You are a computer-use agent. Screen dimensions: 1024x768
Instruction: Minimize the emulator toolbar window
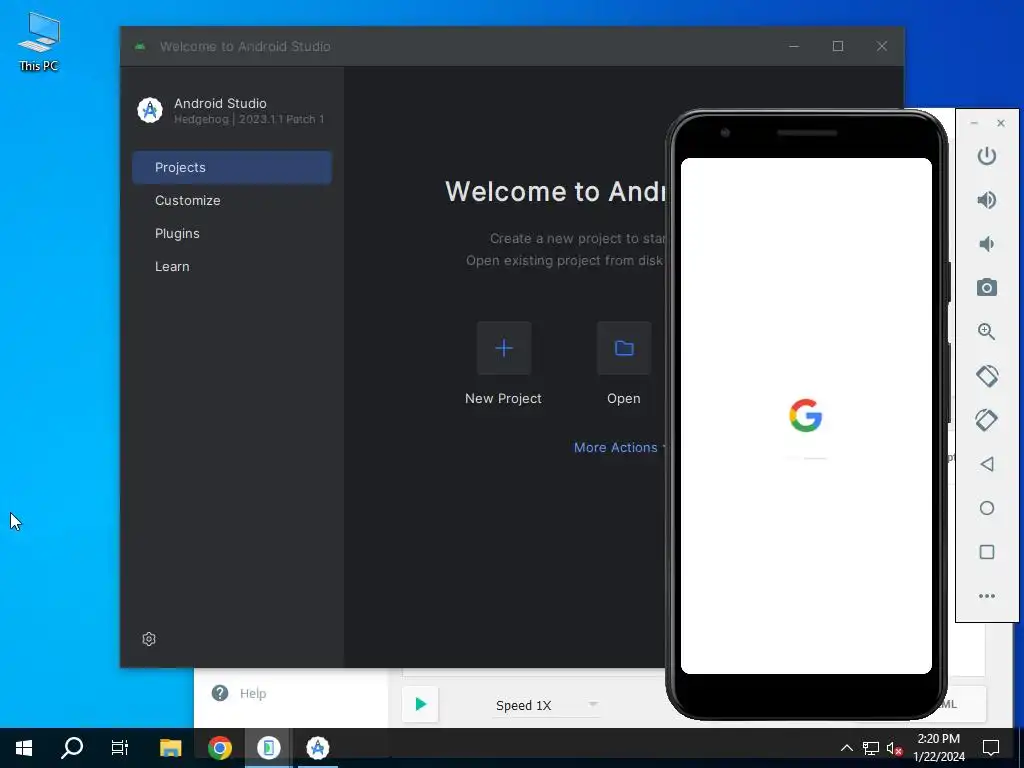pyautogui.click(x=974, y=123)
